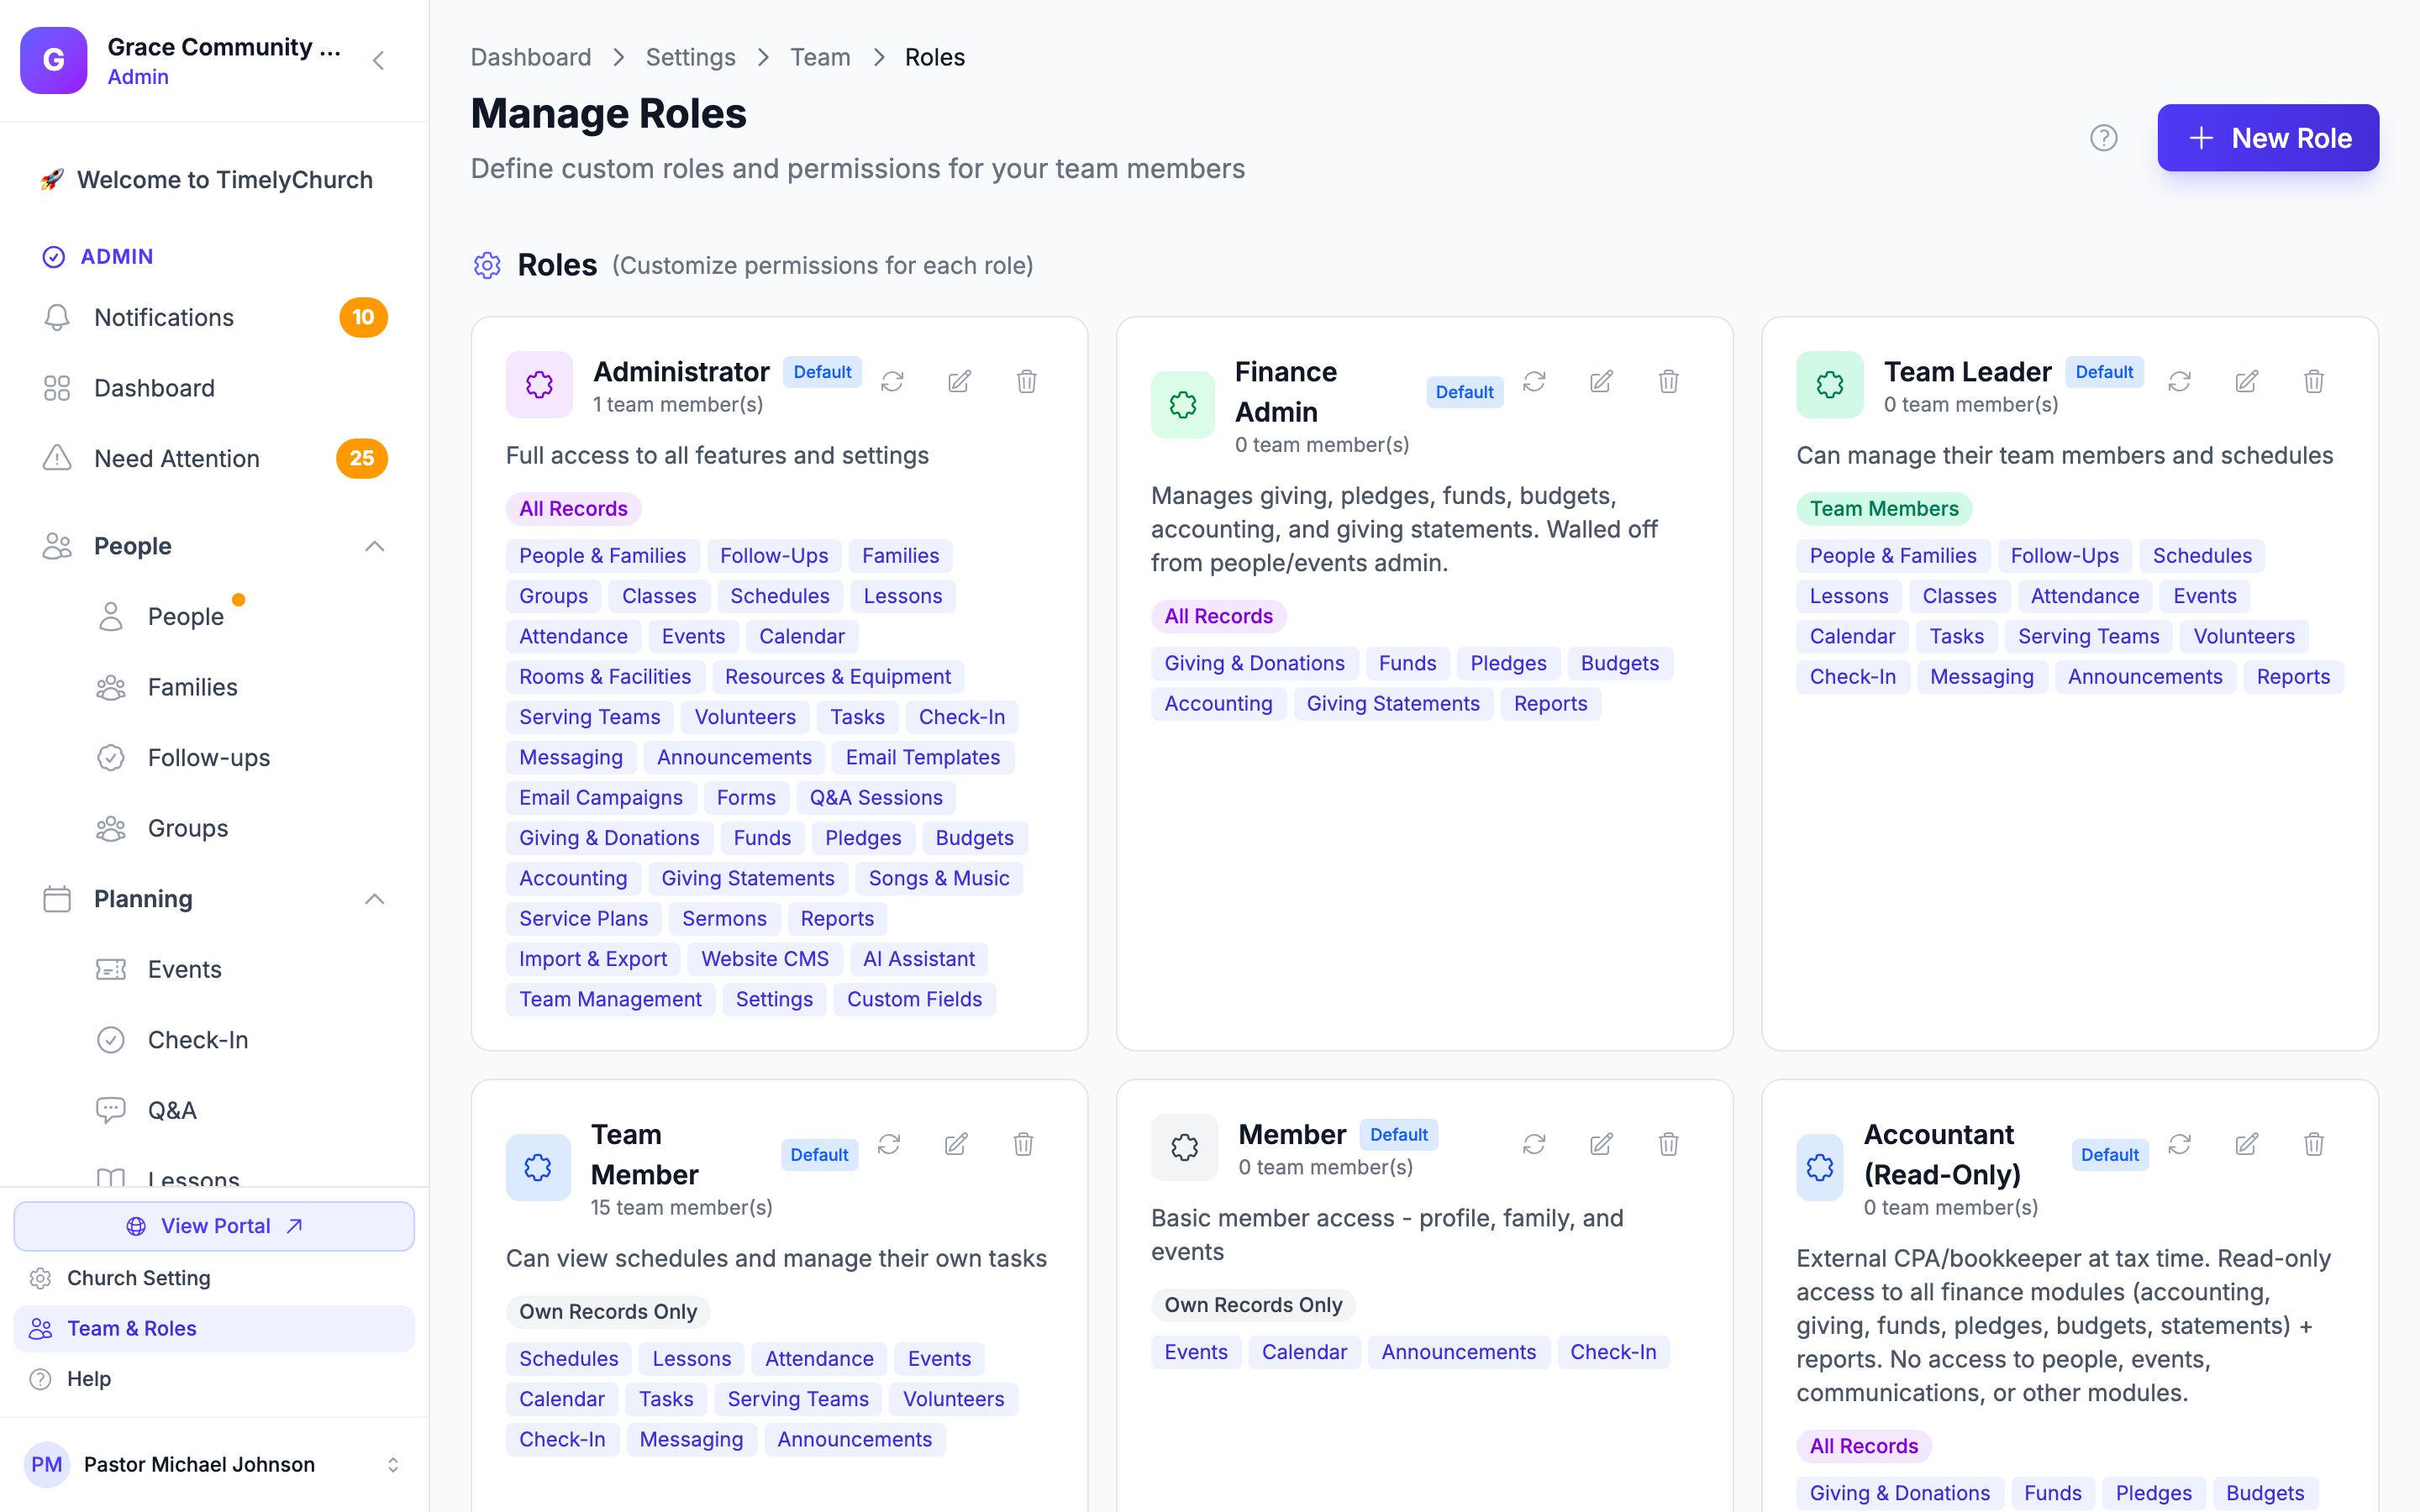This screenshot has width=2420, height=1512.
Task: Click the Team Members scope tag
Action: (1884, 509)
